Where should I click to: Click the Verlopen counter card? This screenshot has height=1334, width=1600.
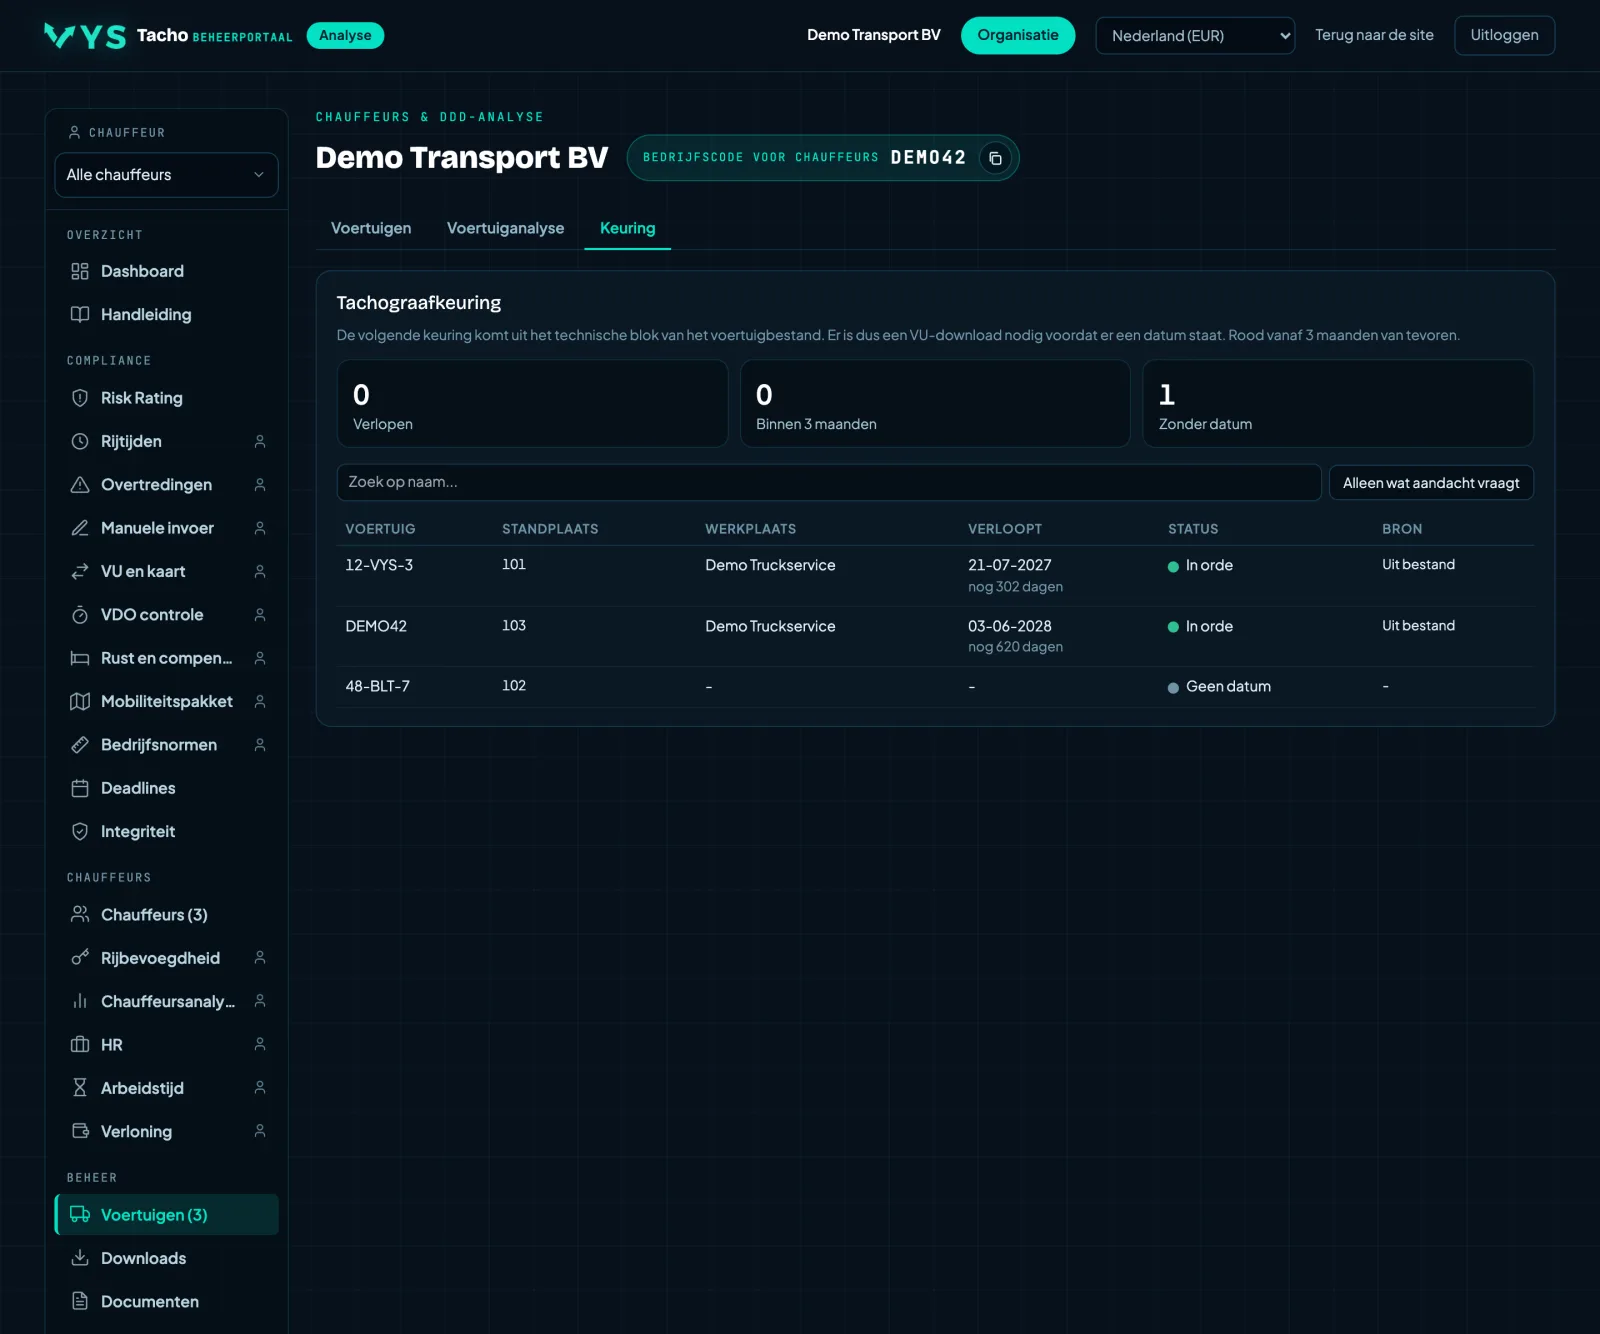coord(532,403)
